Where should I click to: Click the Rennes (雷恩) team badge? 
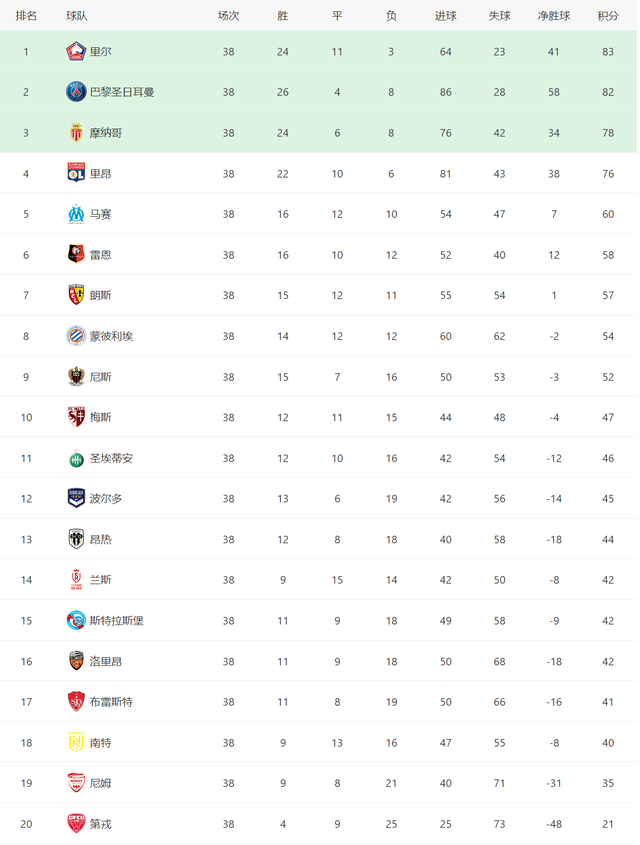[x=76, y=254]
